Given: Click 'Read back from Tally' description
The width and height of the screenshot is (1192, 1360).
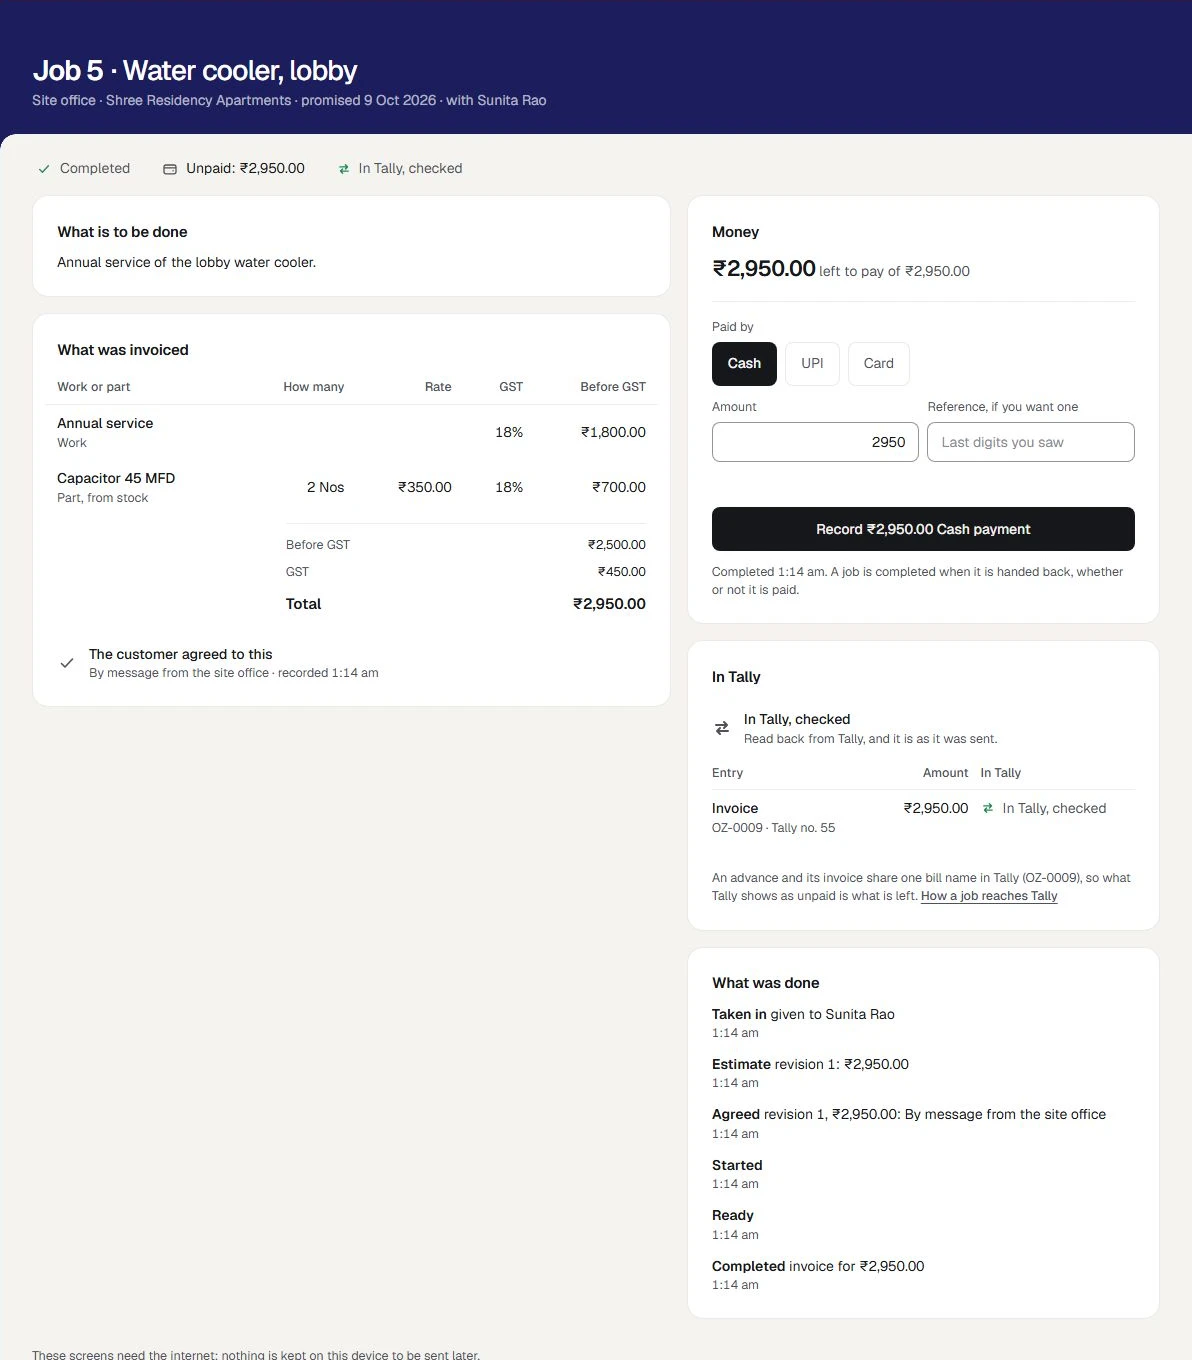Looking at the screenshot, I should (870, 739).
